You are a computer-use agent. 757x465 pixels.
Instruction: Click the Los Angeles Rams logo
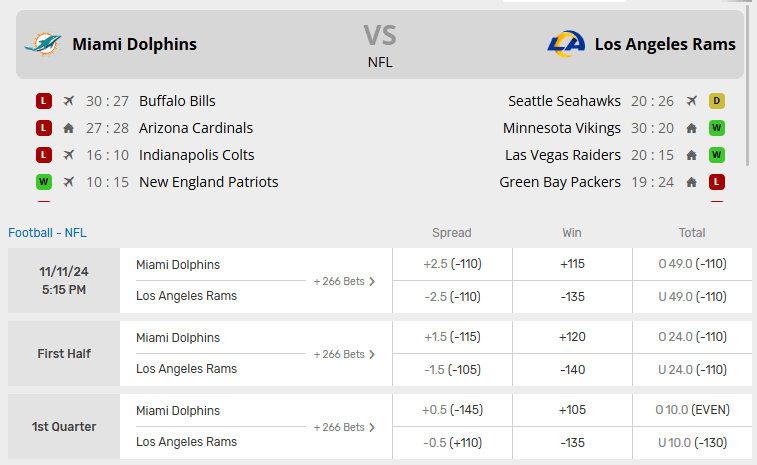[x=564, y=44]
